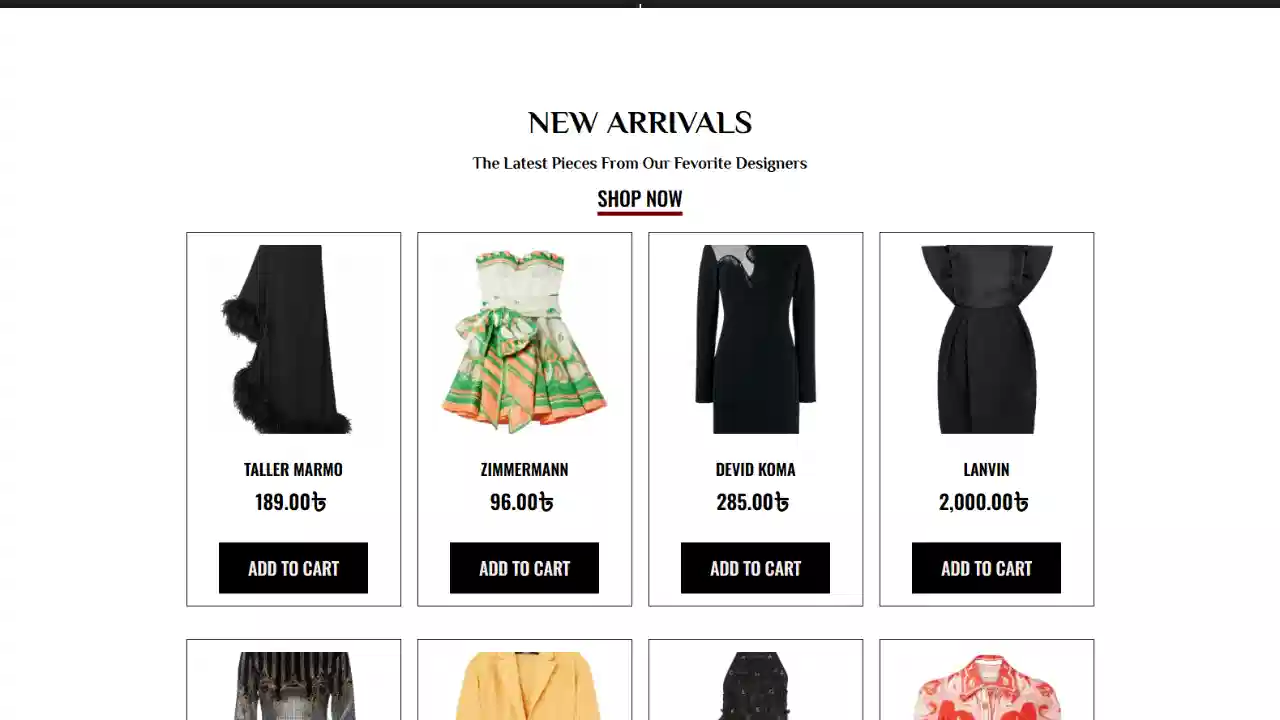Open the green striped Zimmermann dress image
The width and height of the screenshot is (1280, 720).
pyautogui.click(x=524, y=339)
